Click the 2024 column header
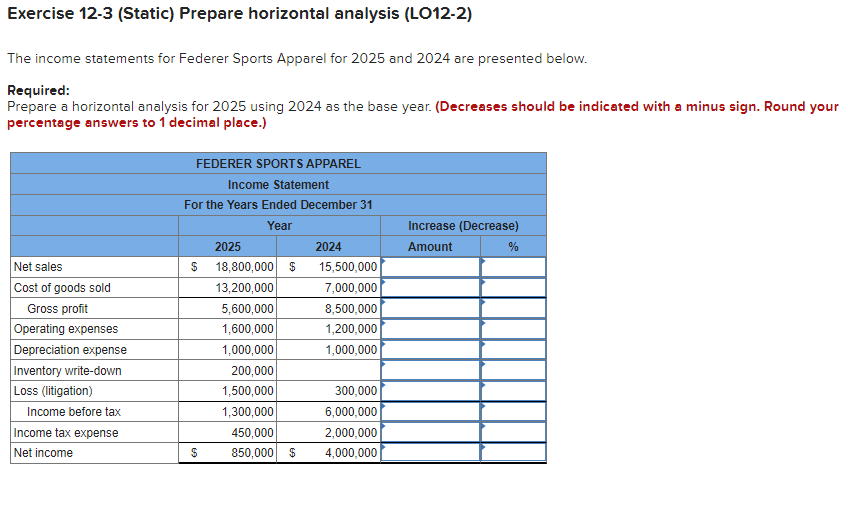The height and width of the screenshot is (508, 848). (x=328, y=247)
